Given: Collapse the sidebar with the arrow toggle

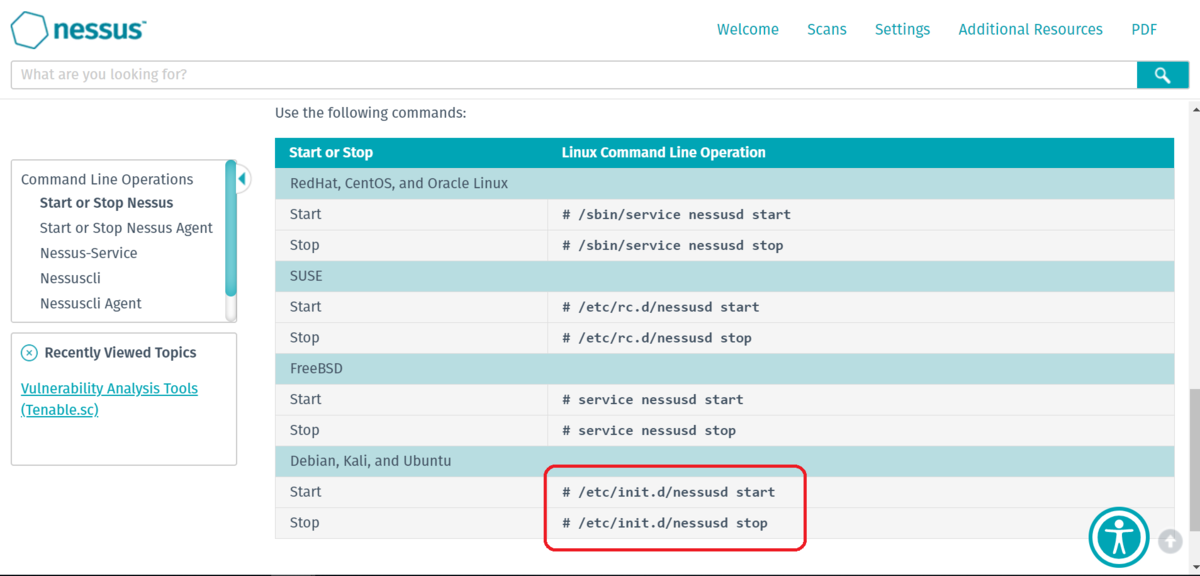Looking at the screenshot, I should pos(242,180).
